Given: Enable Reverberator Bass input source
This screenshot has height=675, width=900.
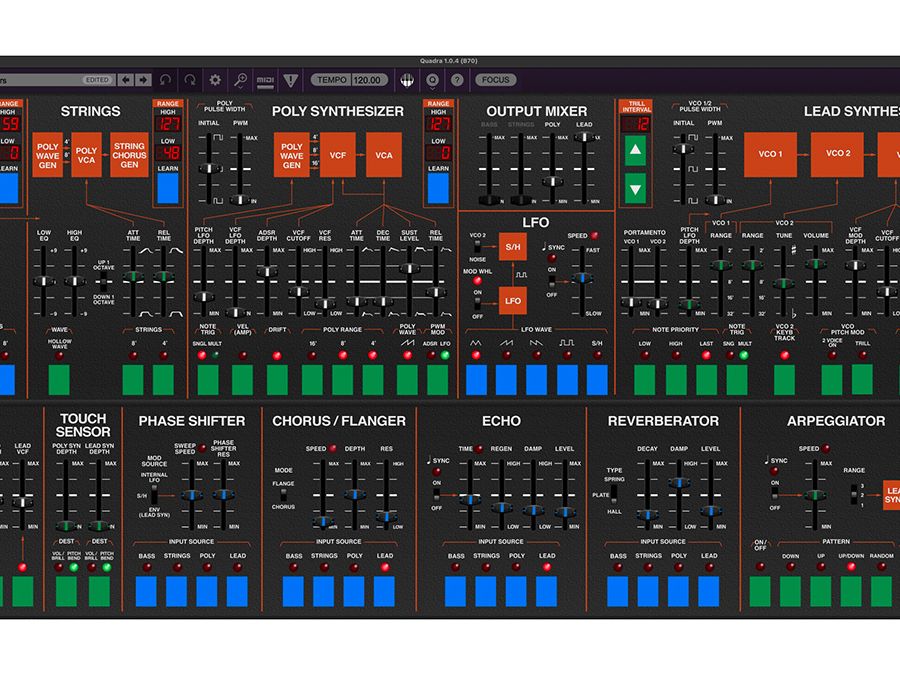Looking at the screenshot, I should tap(618, 592).
